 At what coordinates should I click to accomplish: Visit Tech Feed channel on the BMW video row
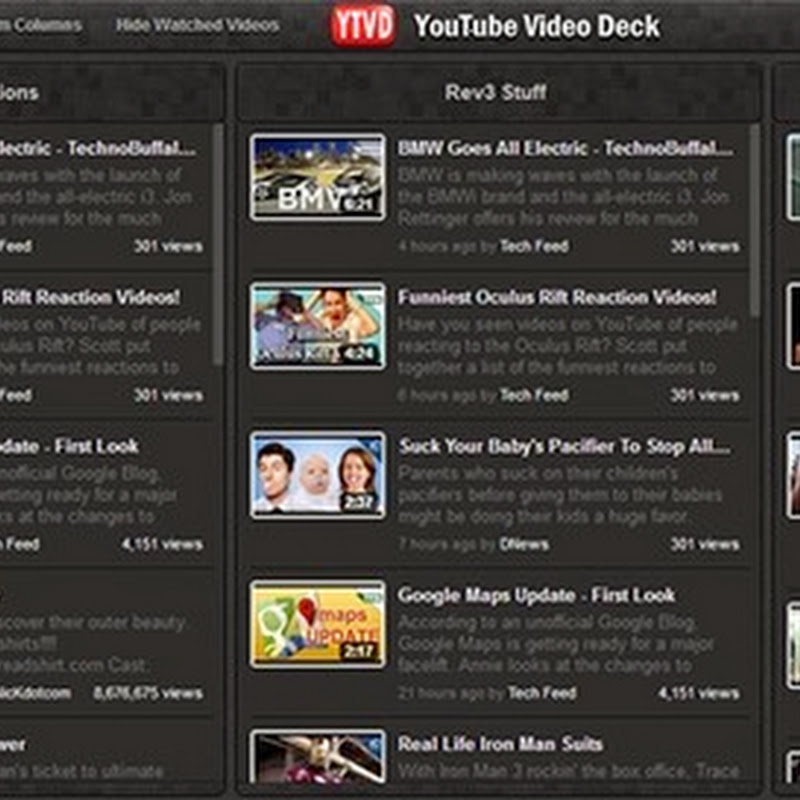coord(534,246)
